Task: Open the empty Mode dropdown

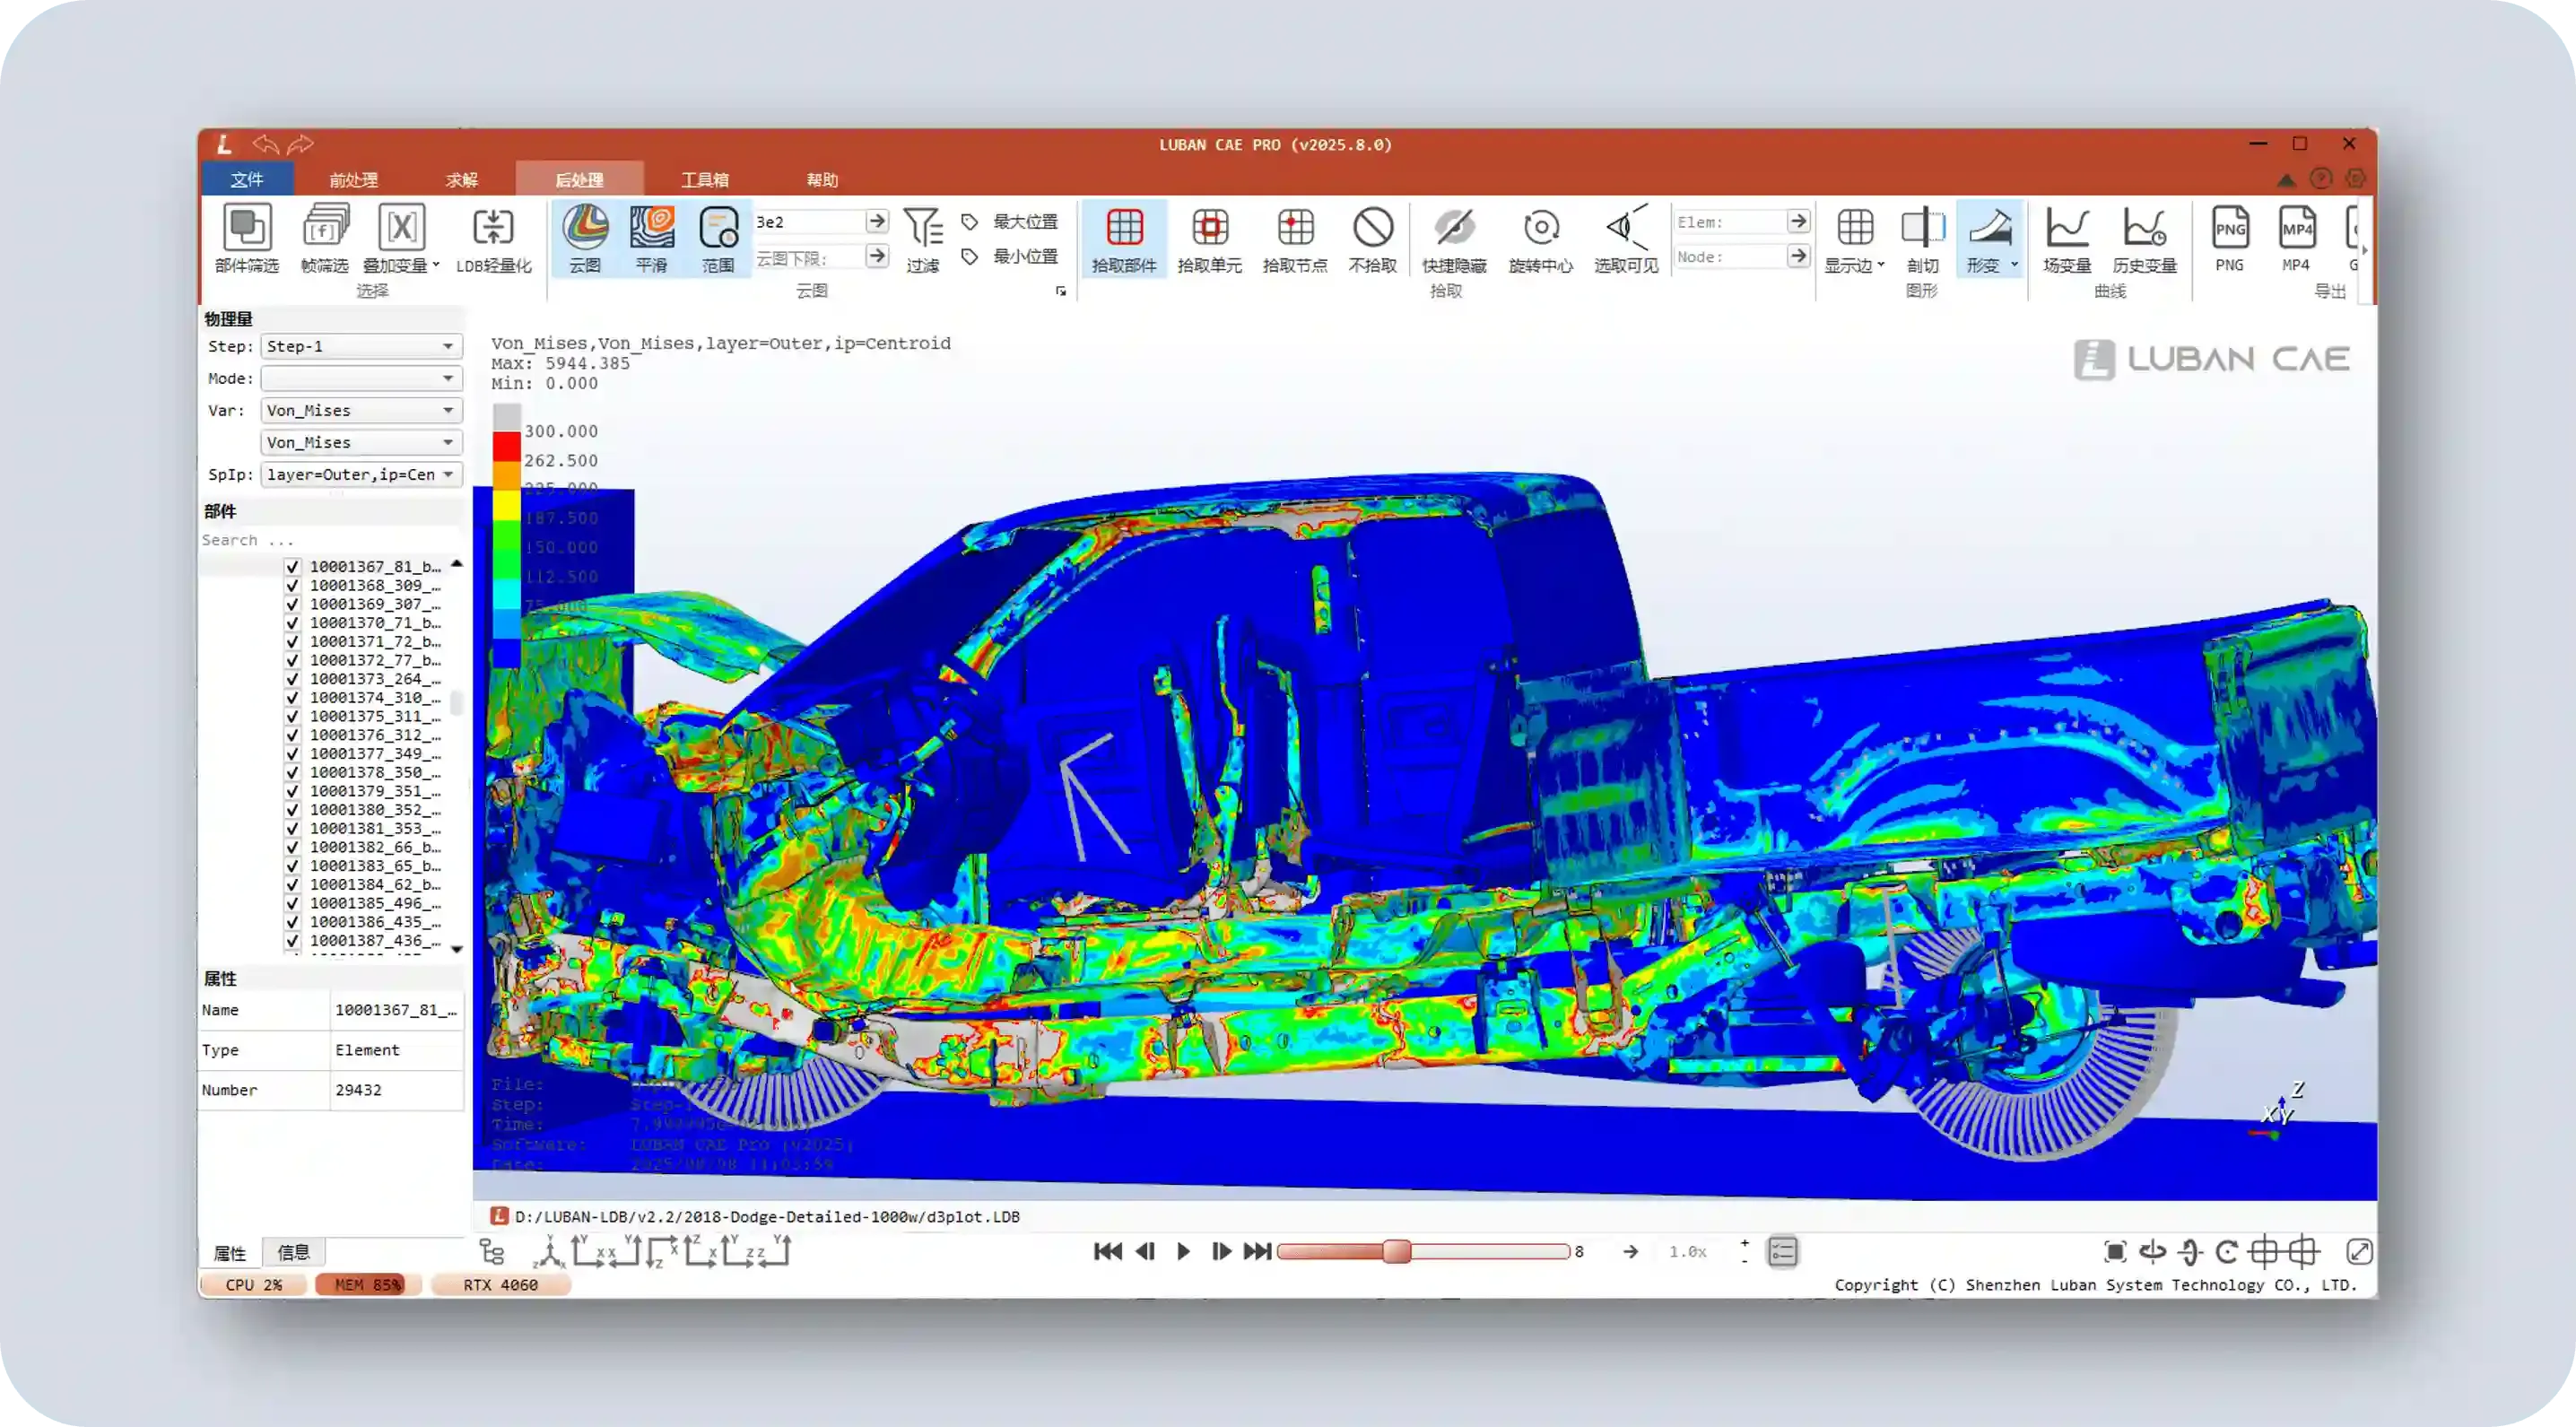Action: (361, 378)
